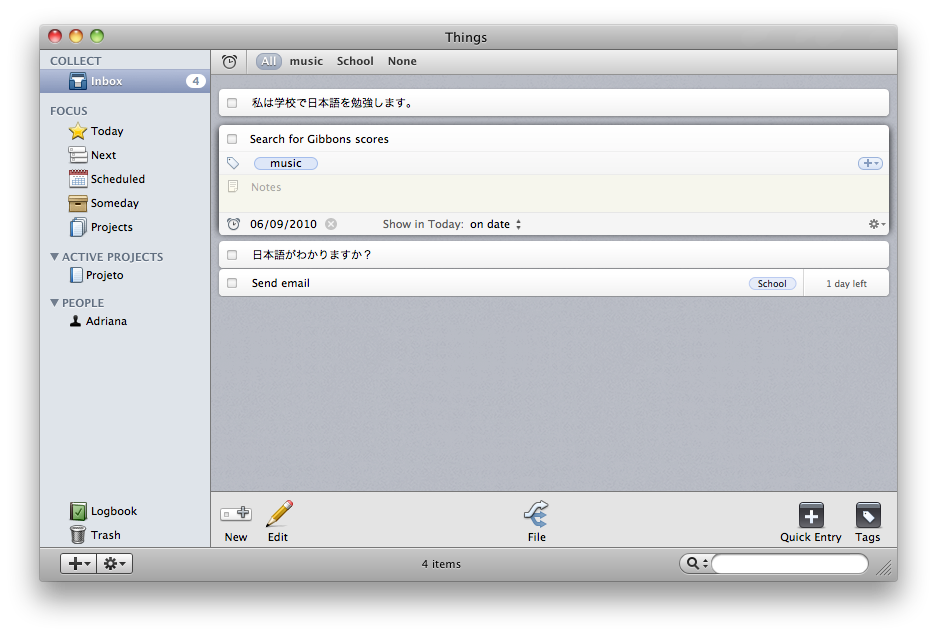Click the Adriana person icon
This screenshot has width=937, height=636.
75,321
